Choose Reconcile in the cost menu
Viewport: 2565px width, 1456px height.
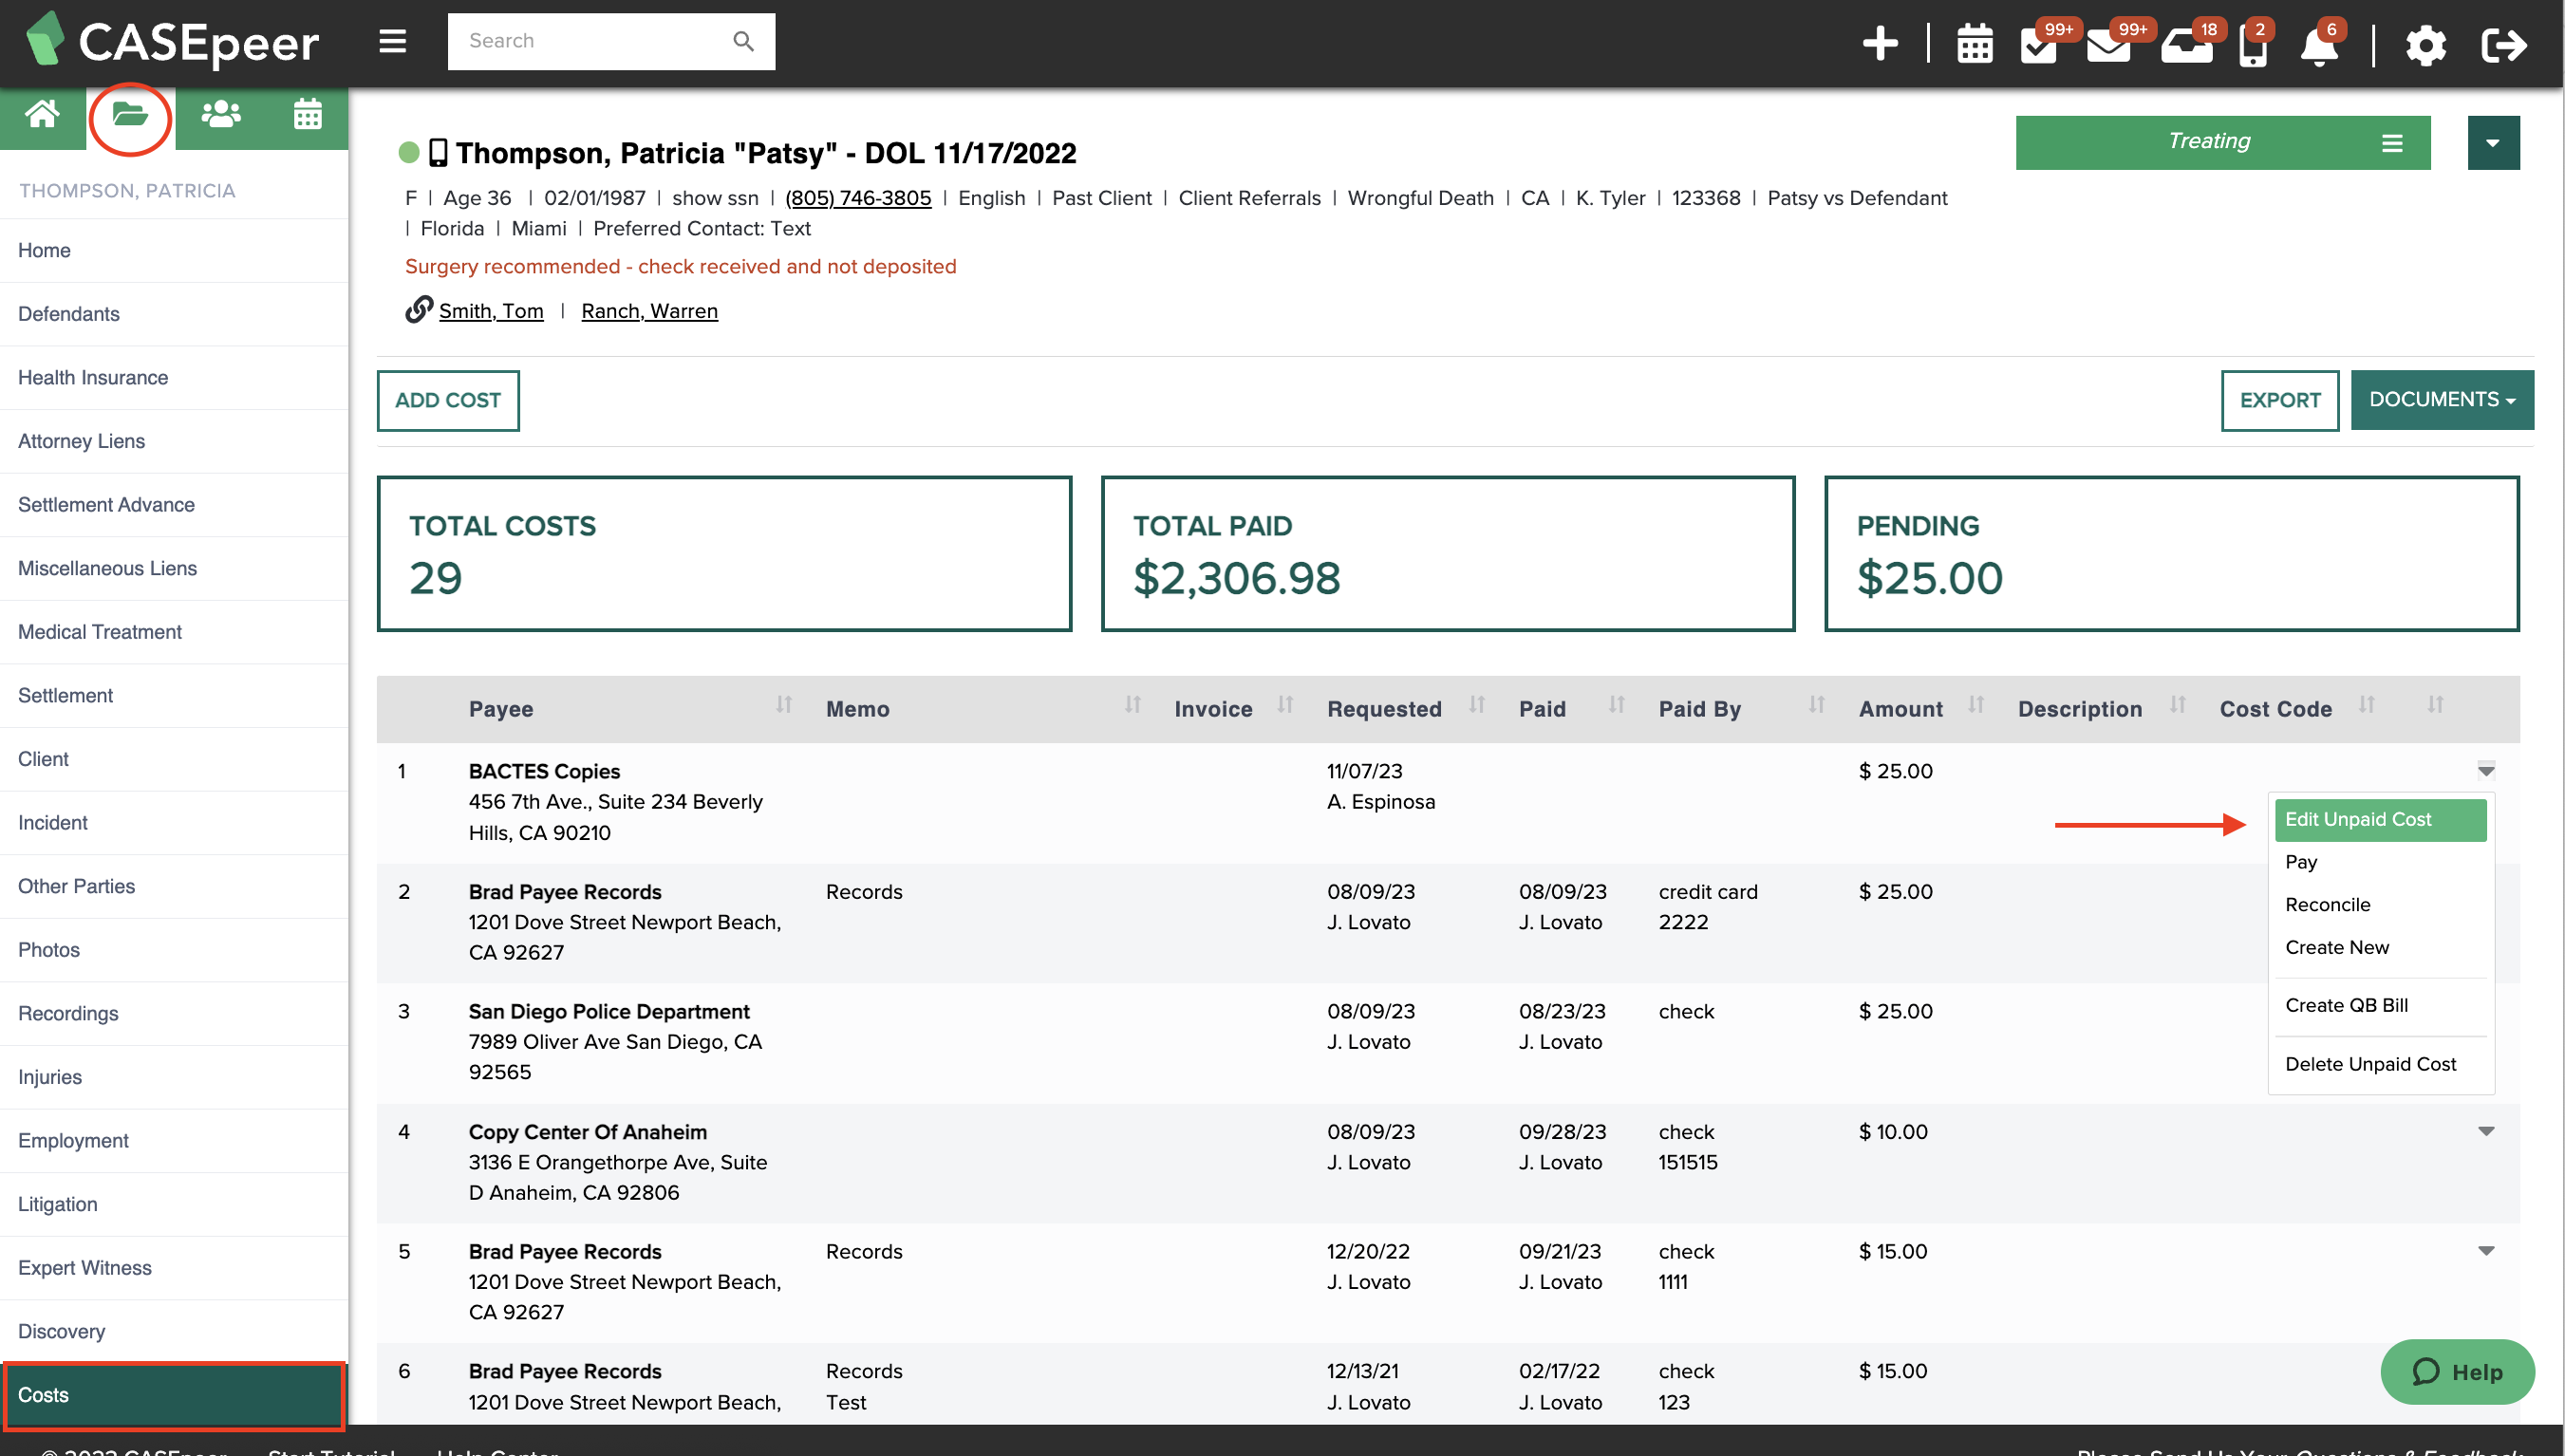click(2327, 905)
